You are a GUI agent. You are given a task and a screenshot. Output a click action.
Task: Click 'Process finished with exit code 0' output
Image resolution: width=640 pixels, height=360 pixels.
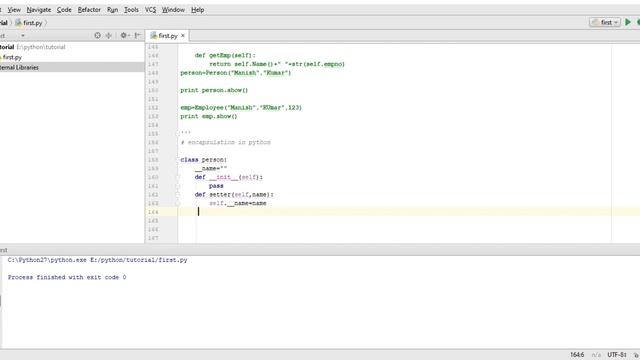67,277
